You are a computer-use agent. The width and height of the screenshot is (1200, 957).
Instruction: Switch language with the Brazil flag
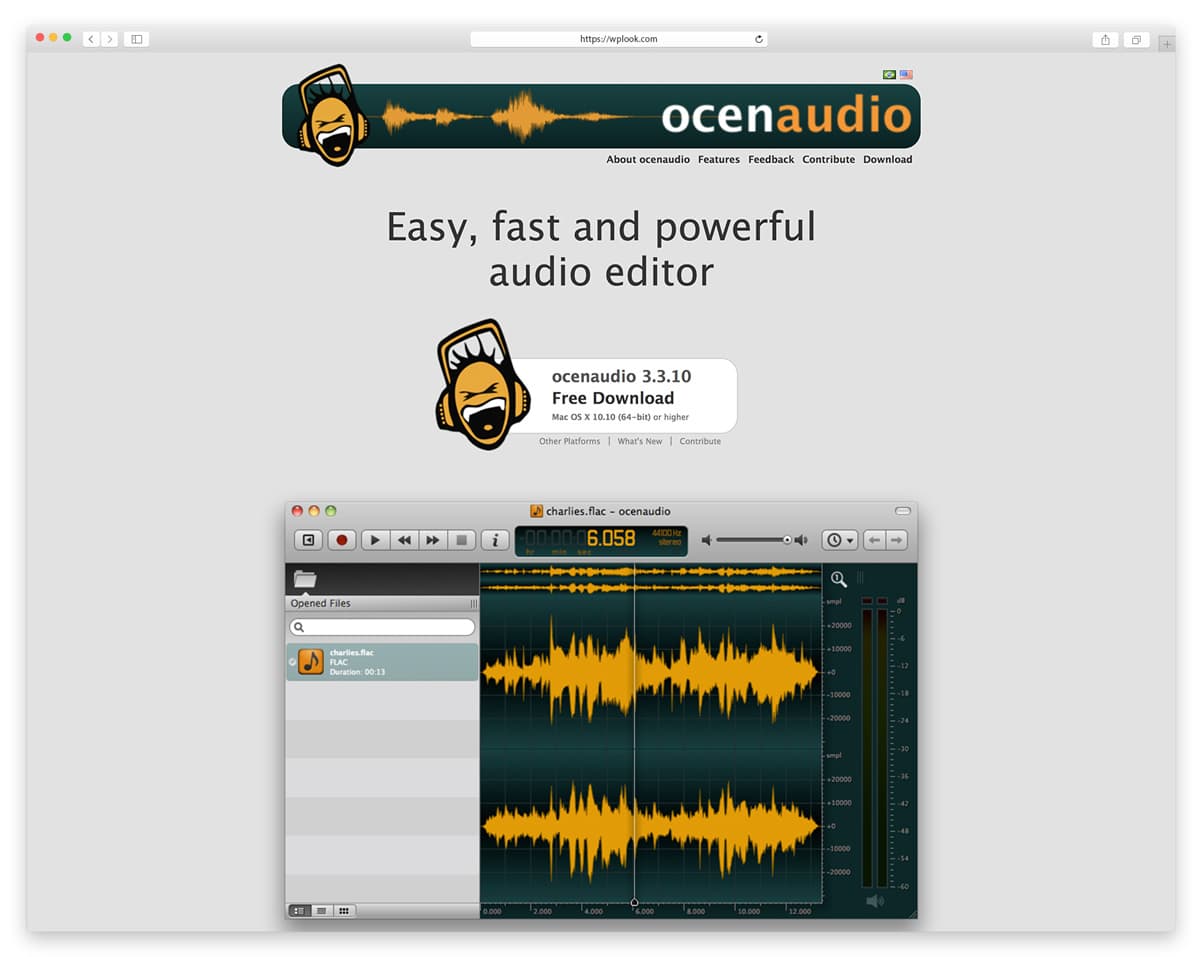[x=889, y=75]
